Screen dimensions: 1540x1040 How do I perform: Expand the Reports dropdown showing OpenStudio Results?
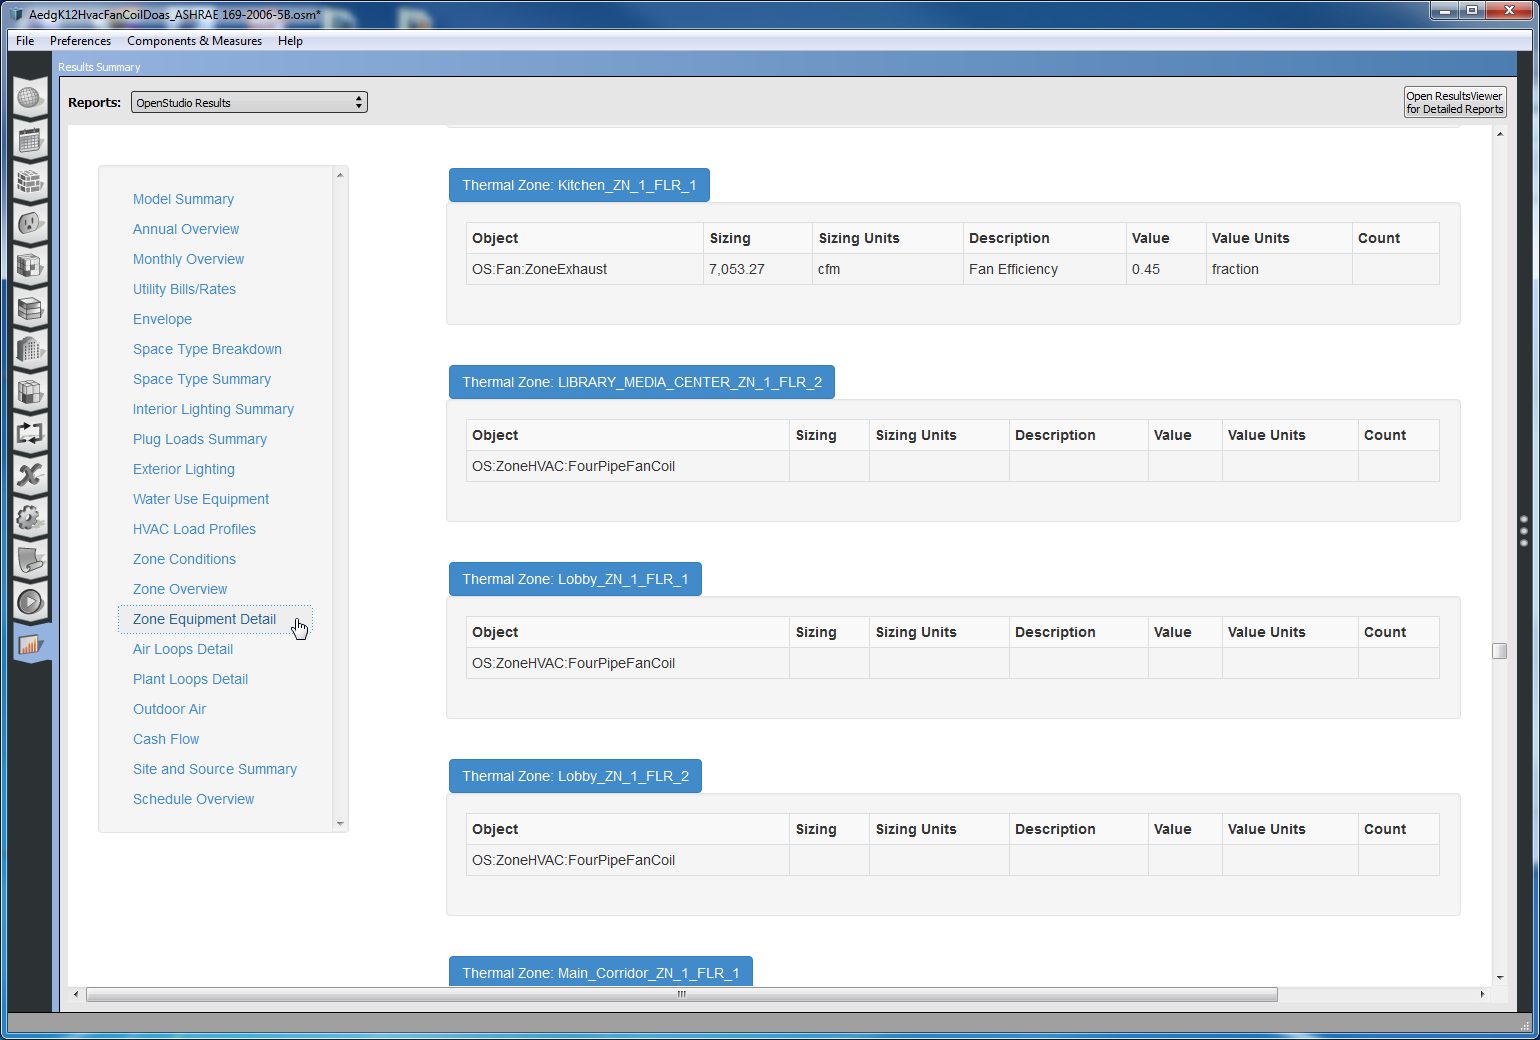pos(249,103)
